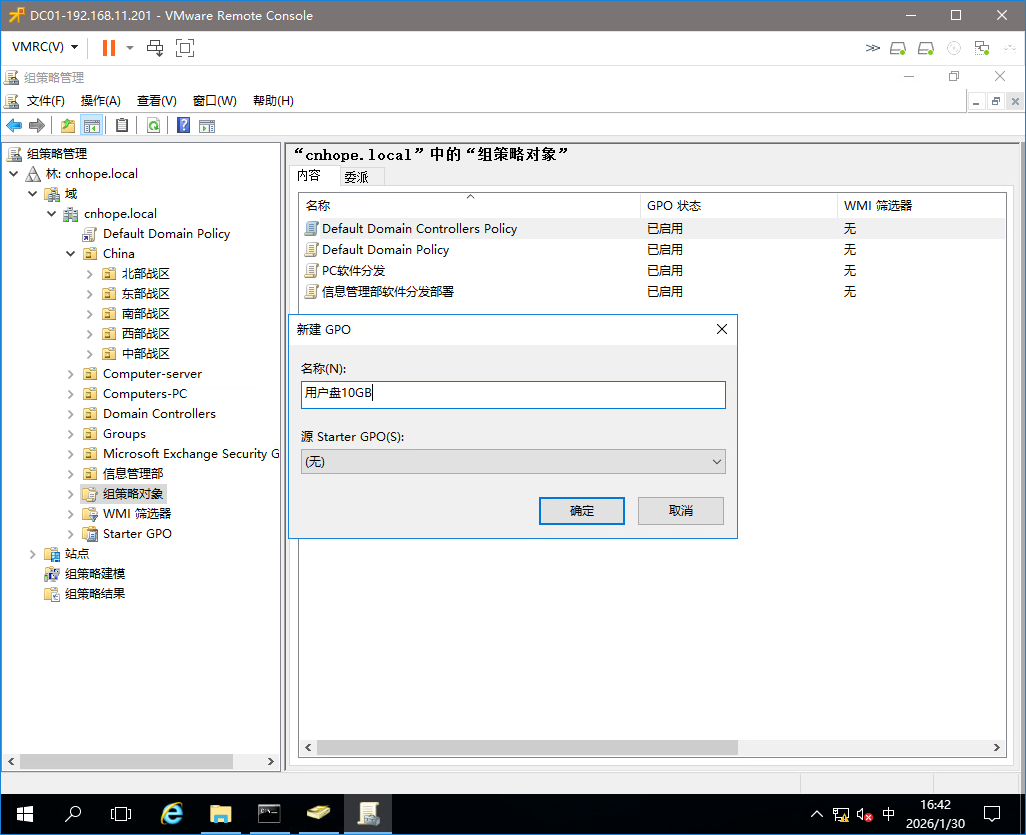The height and width of the screenshot is (835, 1026).
Task: Select Default Domain Policy tree link
Action: point(166,234)
